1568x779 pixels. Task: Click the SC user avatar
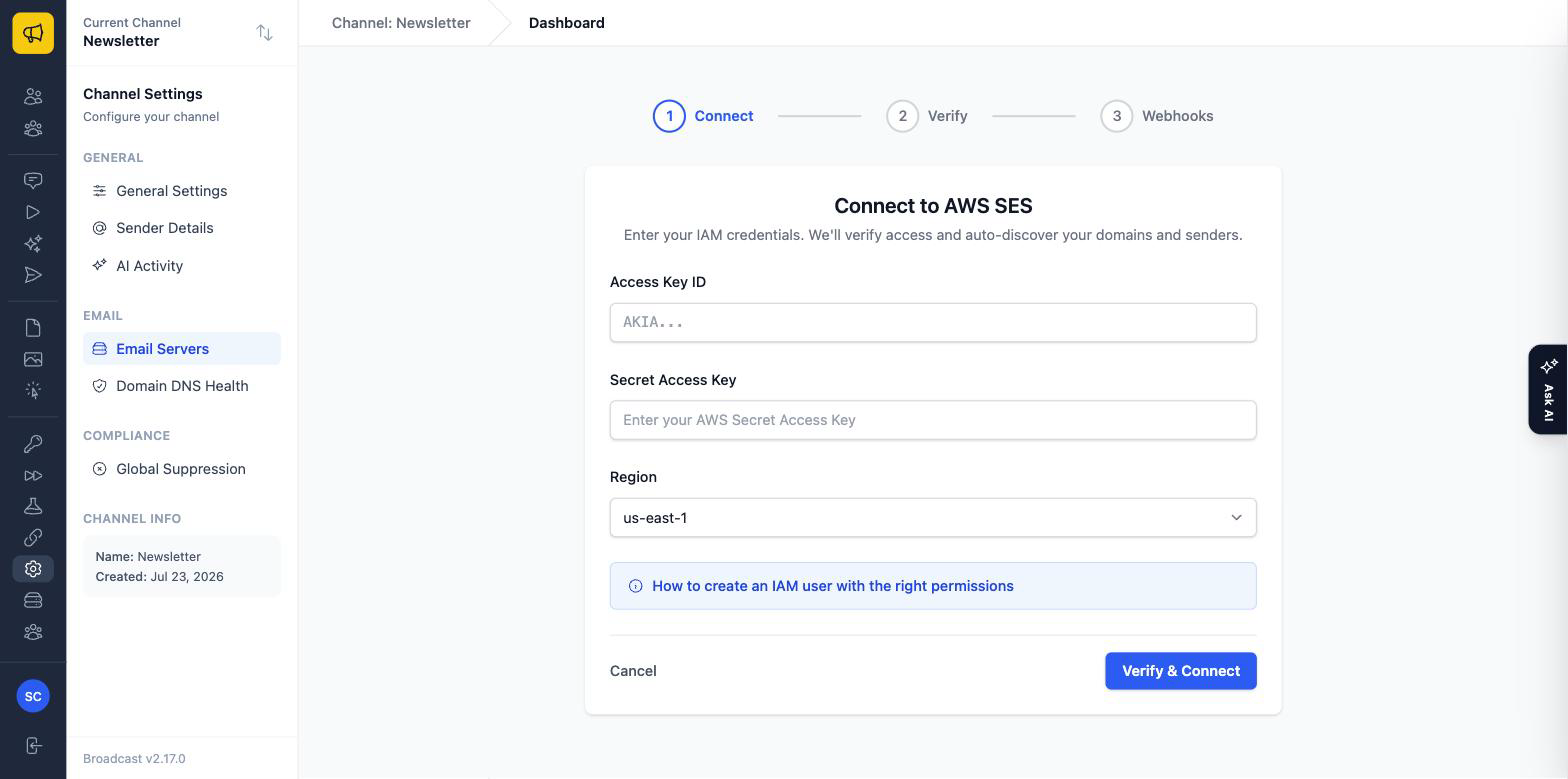(33, 696)
